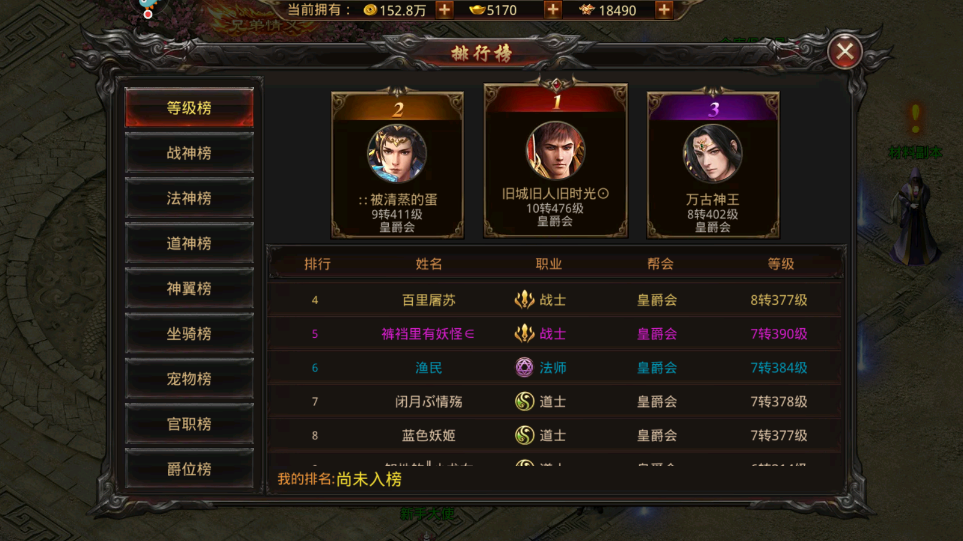Viewport: 963px width, 541px height.
Task: Open the 坐骑榜 mount ranking
Action: (x=189, y=333)
